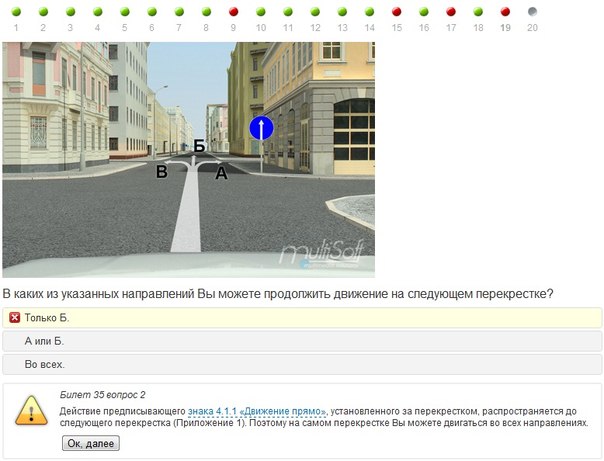Image resolution: width=604 pixels, height=461 pixels.
Task: Click the red X wrong-answer icon
Action: click(15, 318)
